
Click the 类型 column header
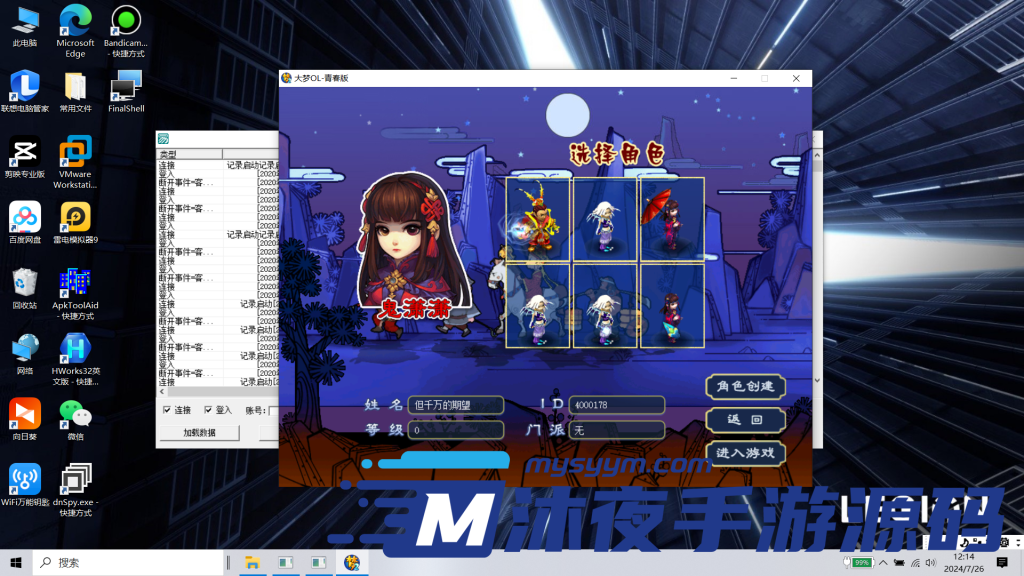pyautogui.click(x=188, y=155)
